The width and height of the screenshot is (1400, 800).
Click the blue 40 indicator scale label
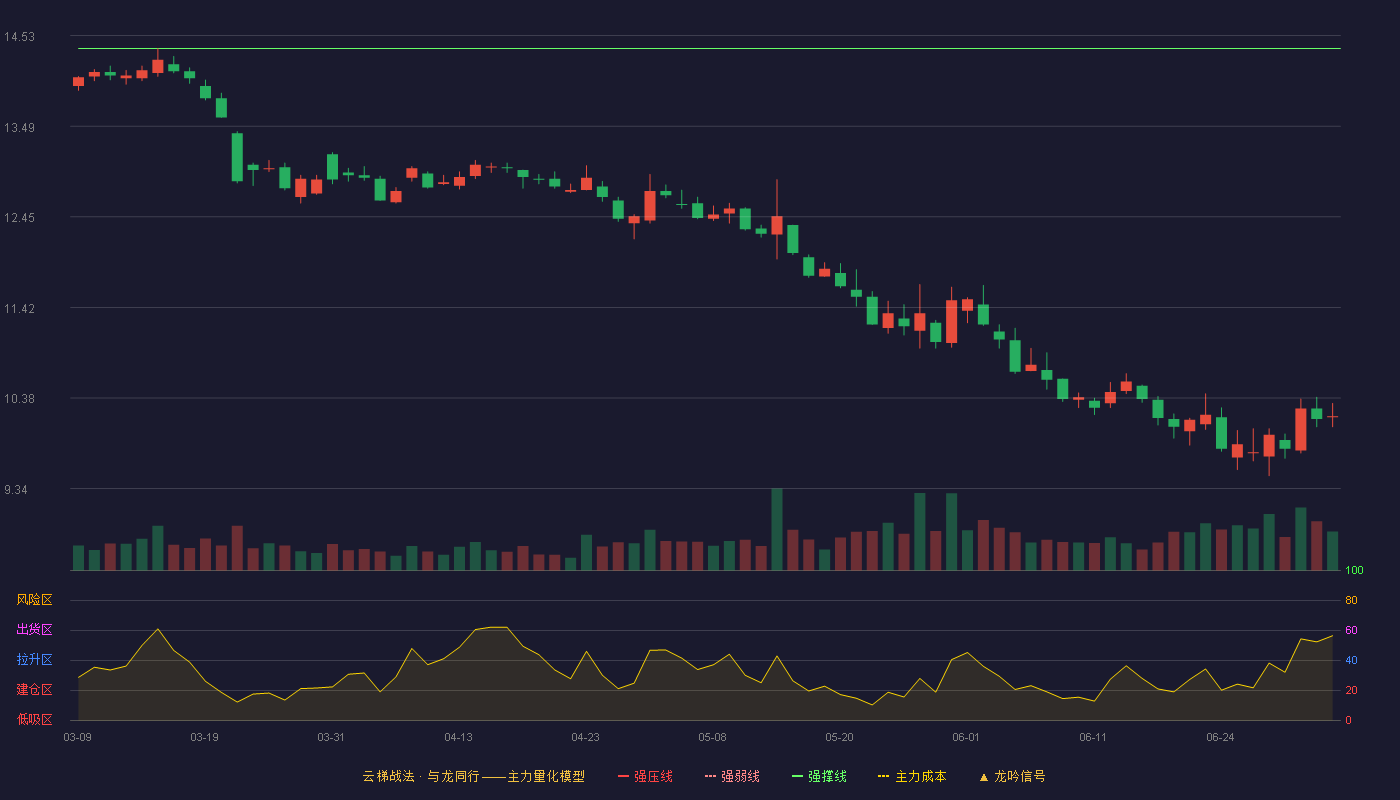click(1351, 660)
